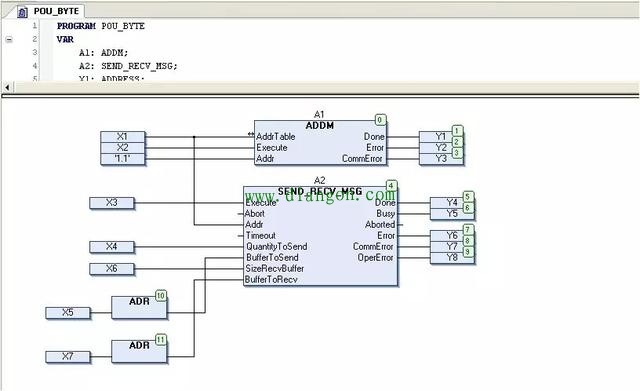
Task: Click the Aborted output pin
Action: (380, 224)
